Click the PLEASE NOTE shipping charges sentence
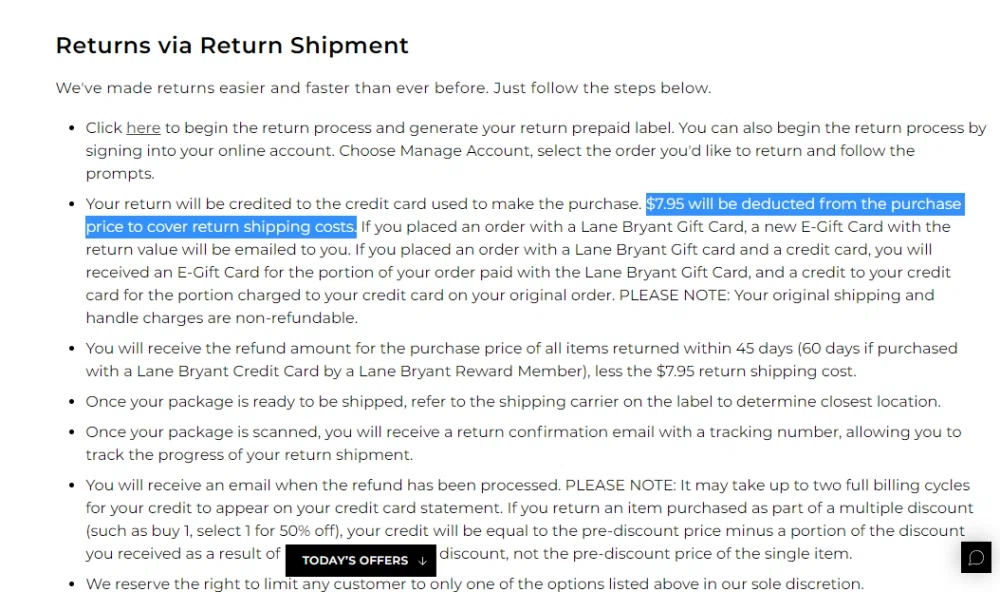The width and height of the screenshot is (1000, 592). pos(780,295)
